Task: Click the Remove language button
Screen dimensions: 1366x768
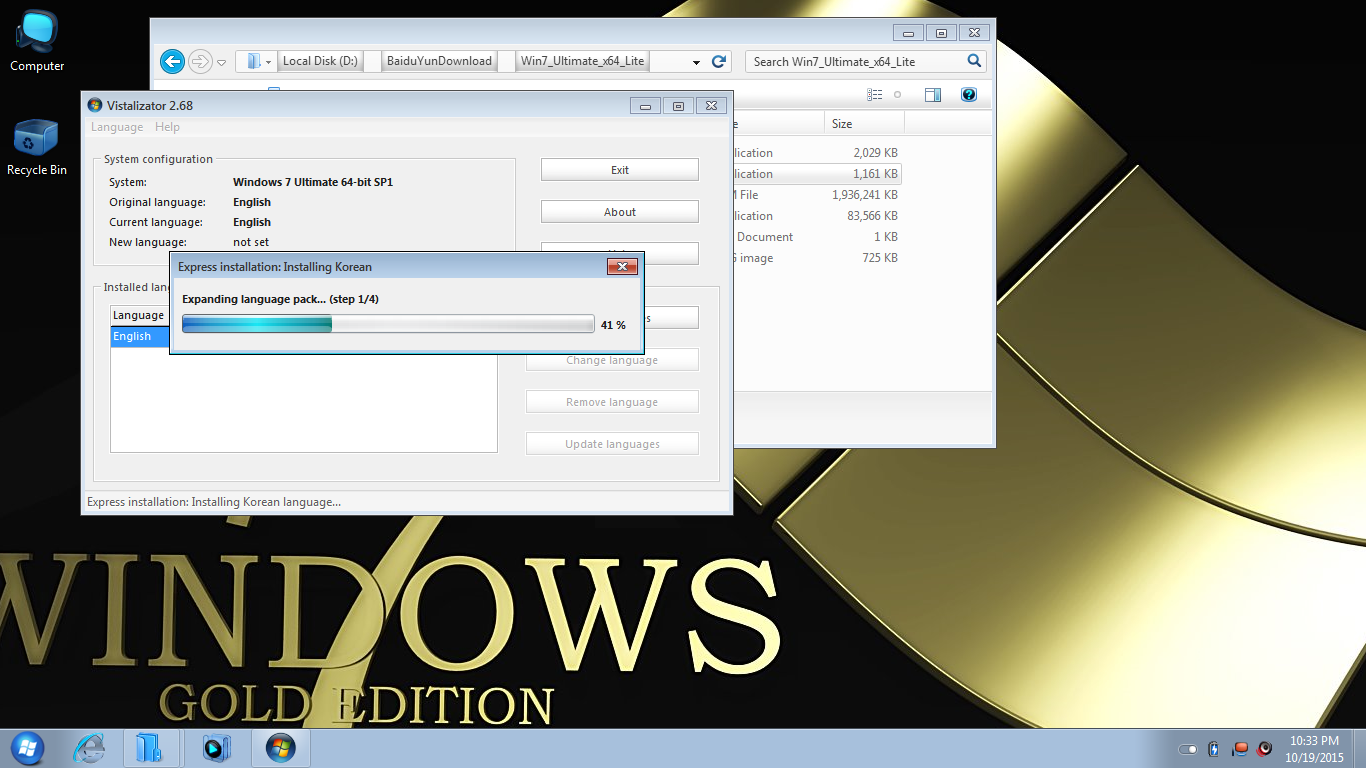Action: click(x=612, y=402)
